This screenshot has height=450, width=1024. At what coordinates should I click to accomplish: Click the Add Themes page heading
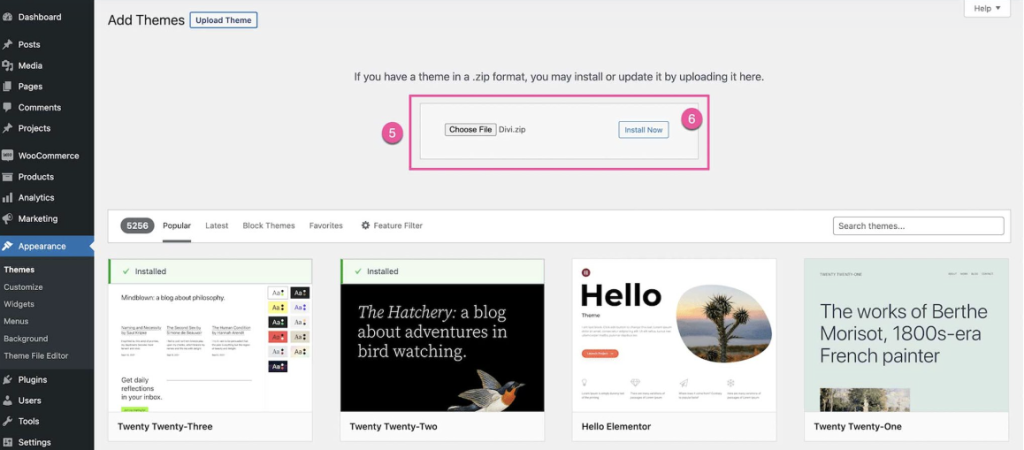point(146,20)
